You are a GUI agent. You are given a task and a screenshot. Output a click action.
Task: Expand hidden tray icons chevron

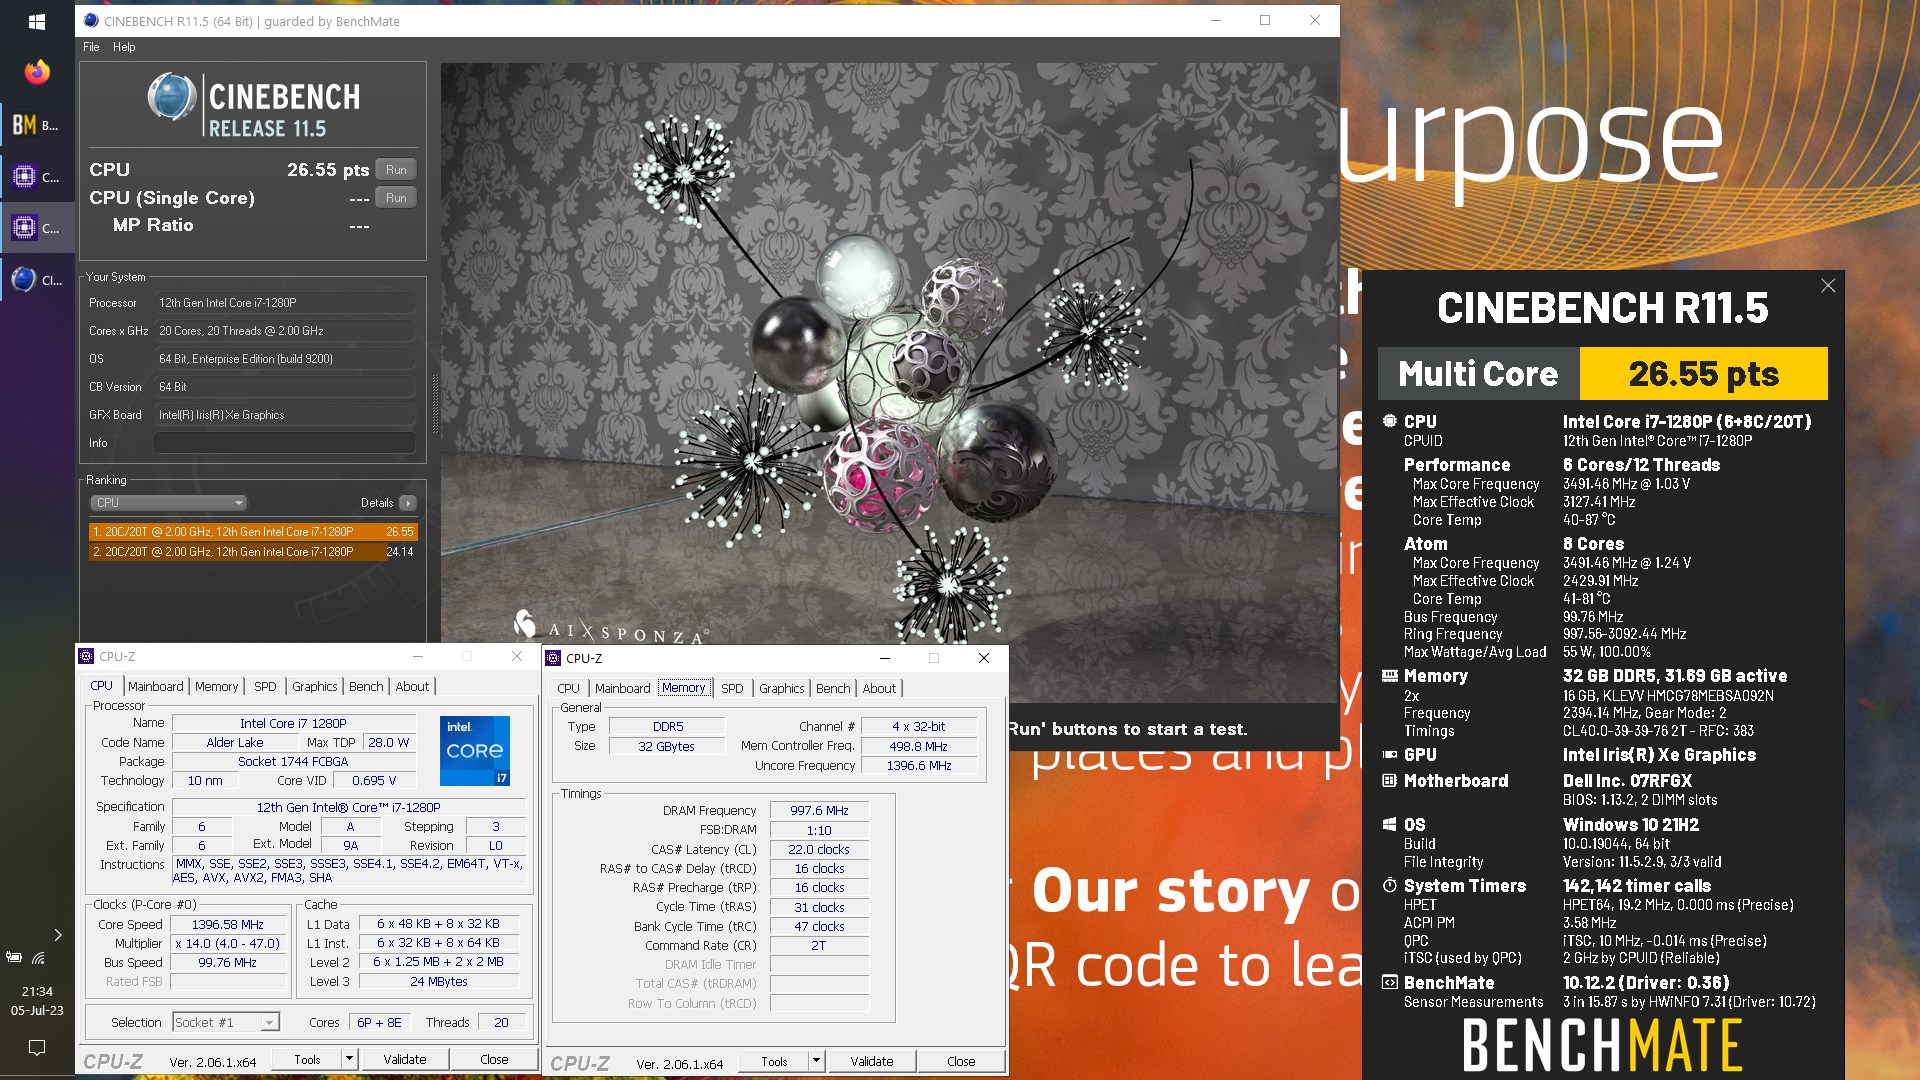tap(58, 935)
